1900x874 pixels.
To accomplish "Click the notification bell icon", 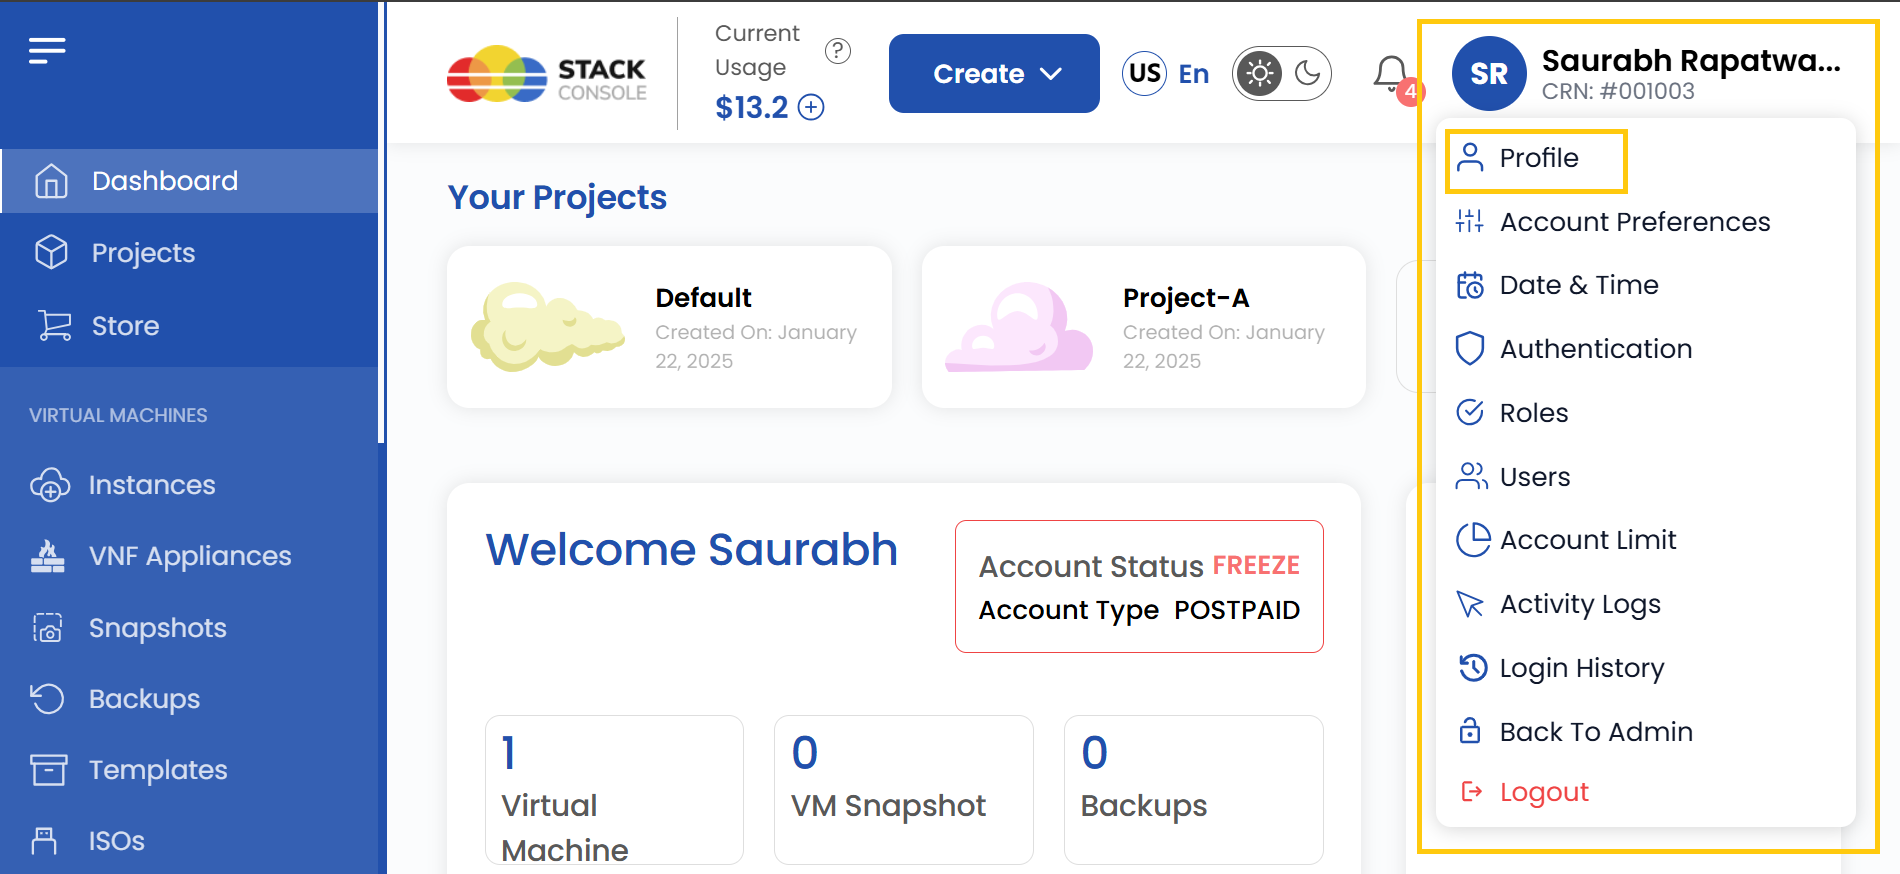I will (1390, 74).
